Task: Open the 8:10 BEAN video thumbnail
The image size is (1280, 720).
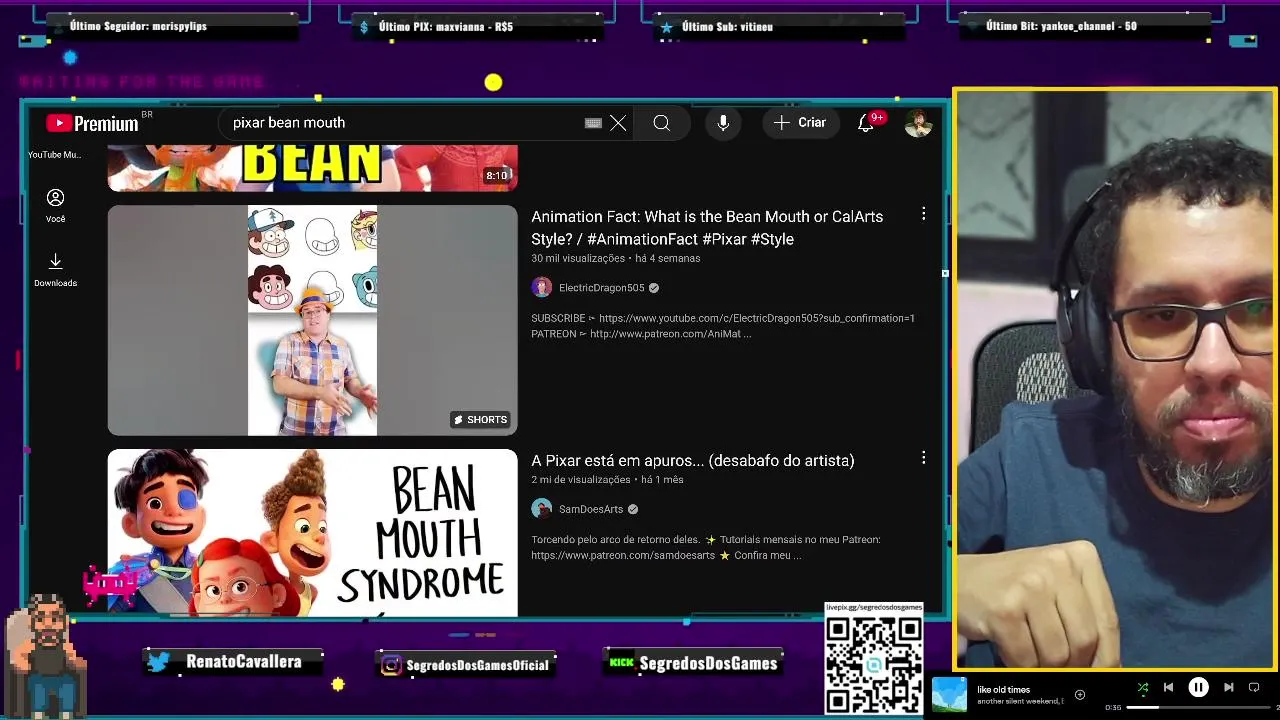Action: point(312,167)
